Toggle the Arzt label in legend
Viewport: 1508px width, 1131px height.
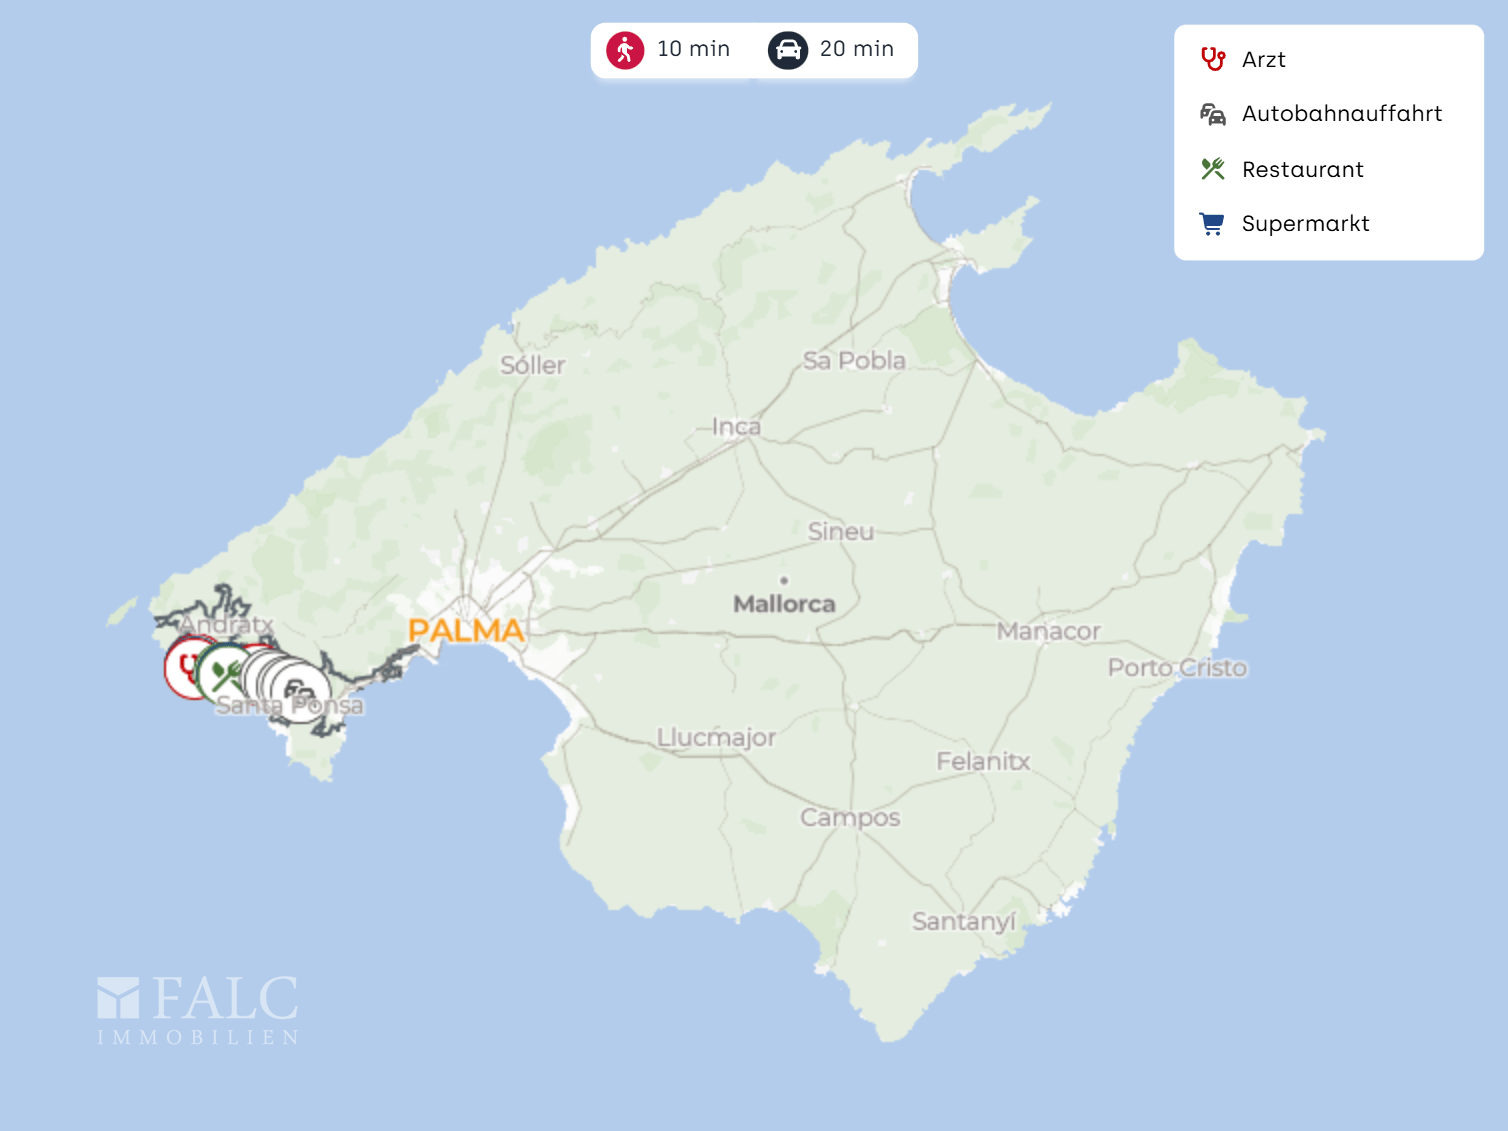[x=1263, y=60]
